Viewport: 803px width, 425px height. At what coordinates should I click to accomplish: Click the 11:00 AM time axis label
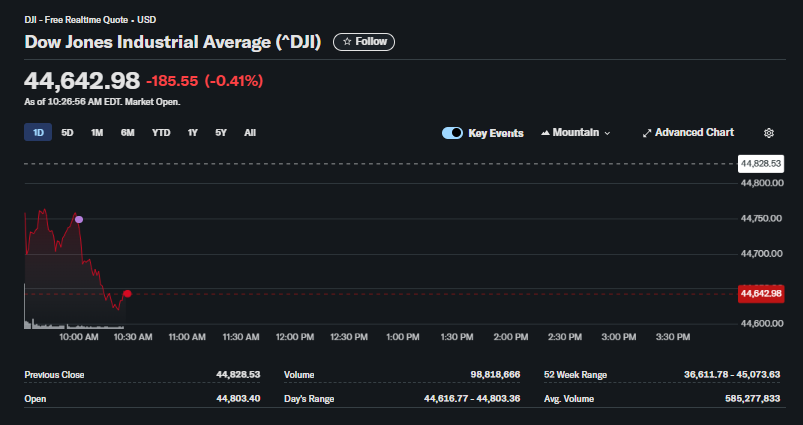(187, 337)
